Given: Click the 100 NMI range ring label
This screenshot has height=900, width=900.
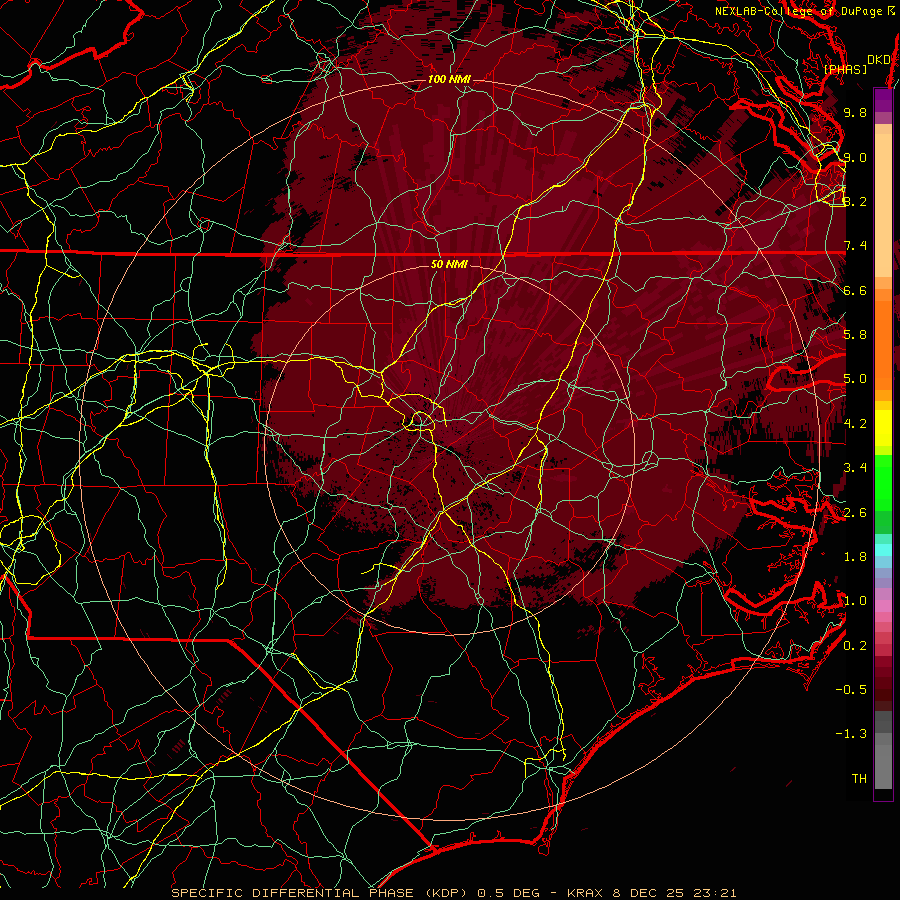Looking at the screenshot, I should tap(448, 79).
